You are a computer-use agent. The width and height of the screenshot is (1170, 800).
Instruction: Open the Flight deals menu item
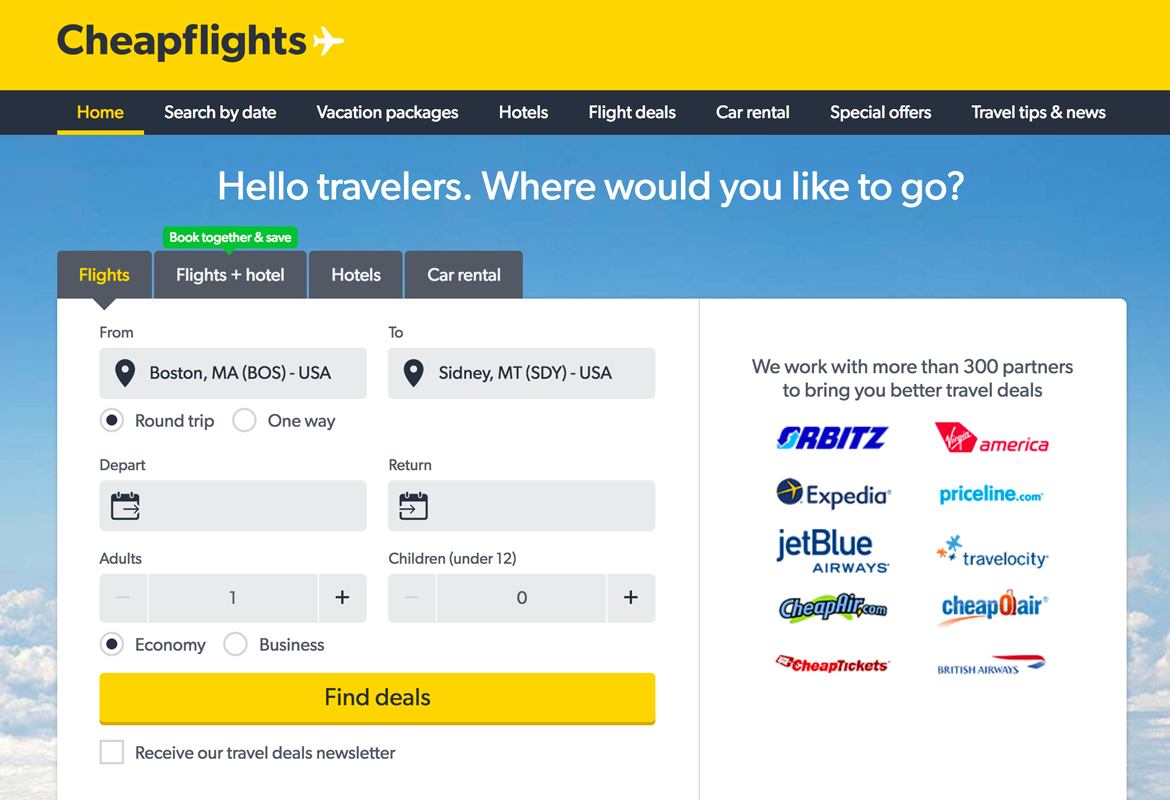point(632,113)
